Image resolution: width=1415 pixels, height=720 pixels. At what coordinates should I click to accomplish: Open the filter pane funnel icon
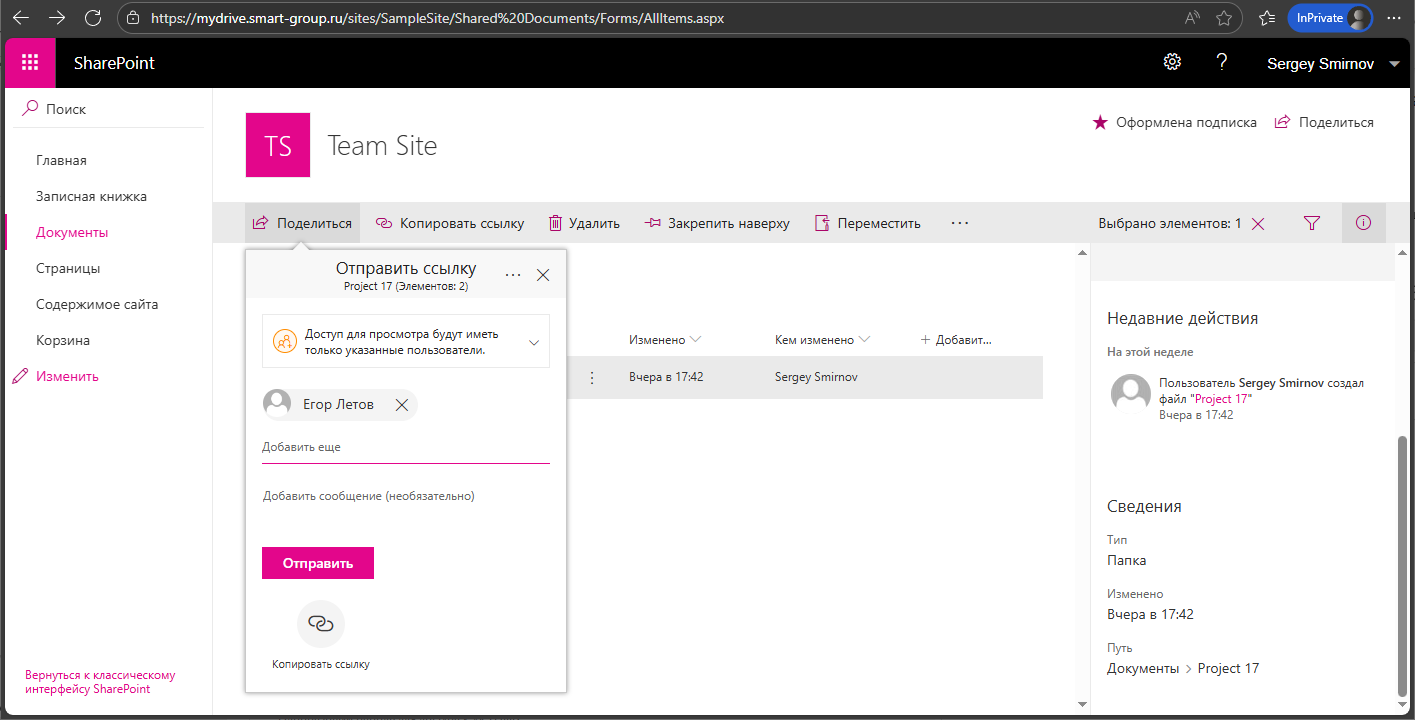(x=1312, y=223)
